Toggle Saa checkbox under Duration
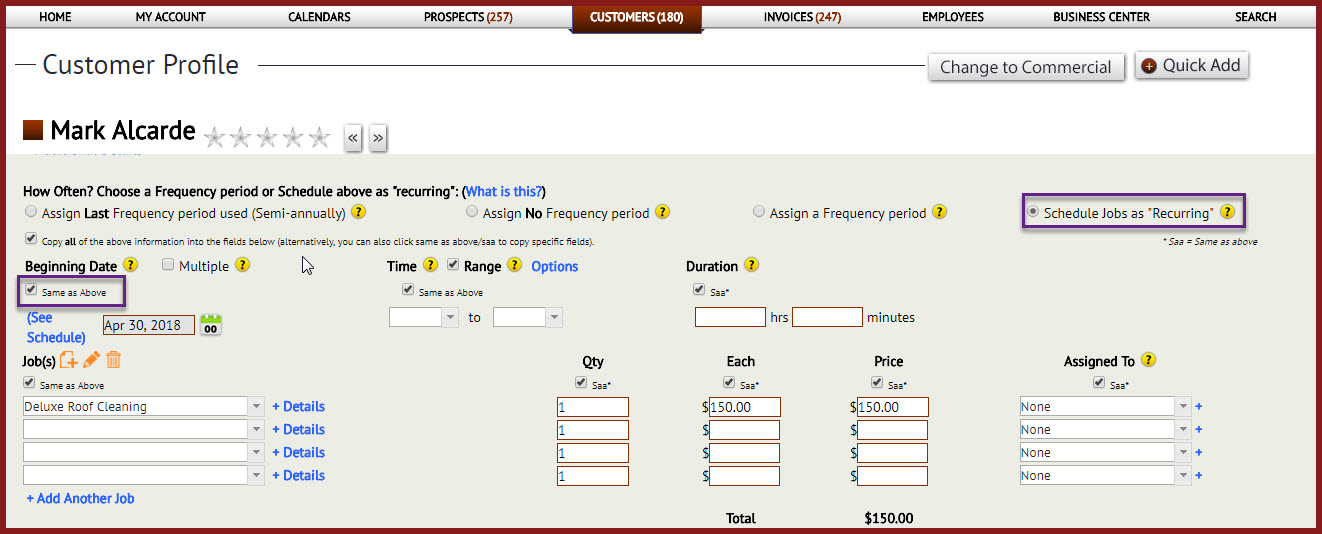 [699, 290]
